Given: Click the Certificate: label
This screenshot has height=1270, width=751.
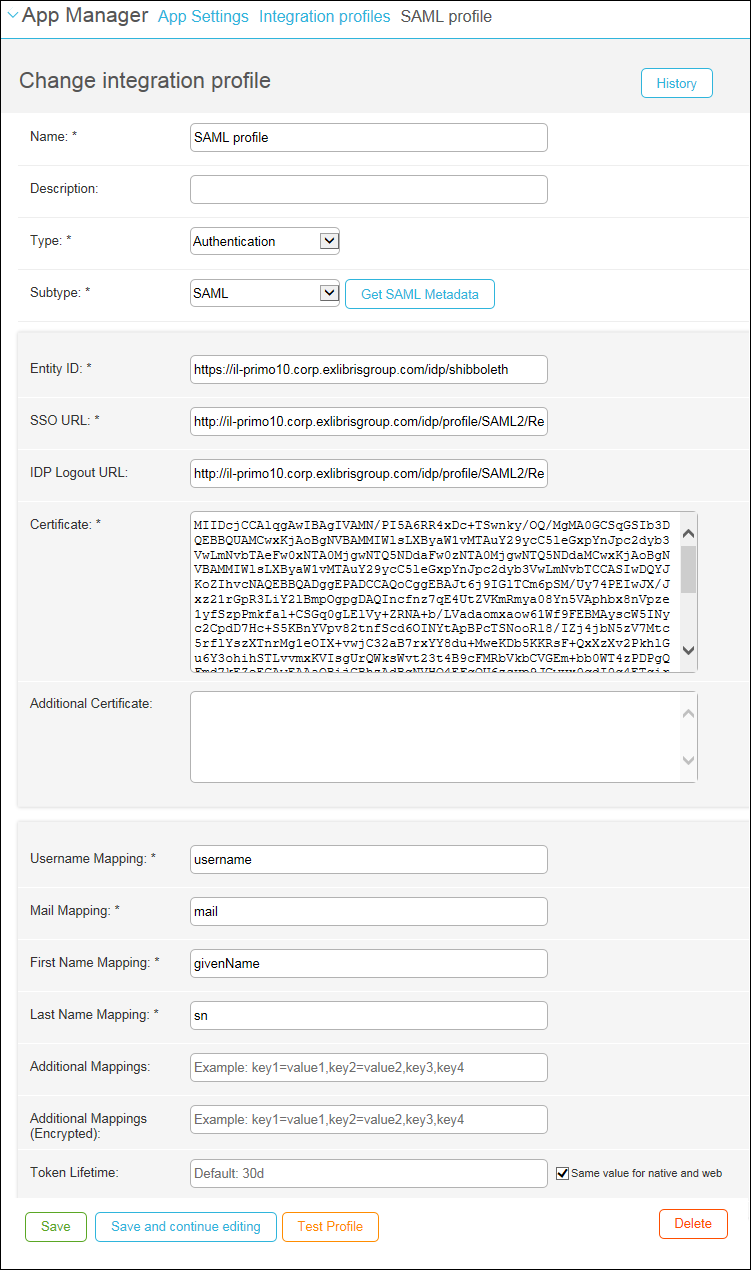Looking at the screenshot, I should [66, 524].
